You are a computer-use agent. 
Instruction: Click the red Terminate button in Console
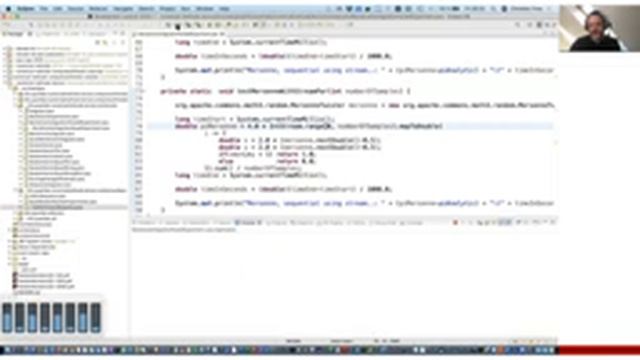[x=455, y=223]
